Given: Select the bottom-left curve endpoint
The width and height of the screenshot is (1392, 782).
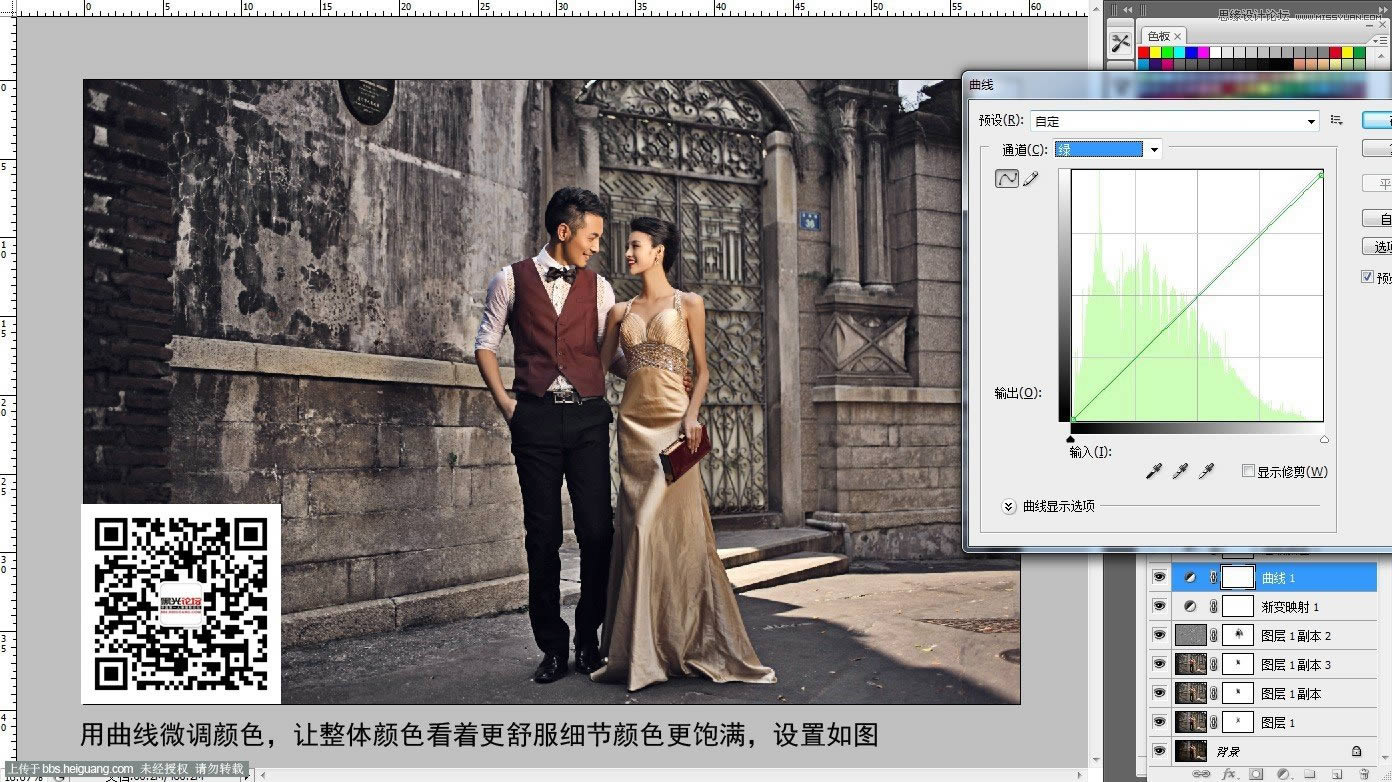Looking at the screenshot, I should 1072,419.
